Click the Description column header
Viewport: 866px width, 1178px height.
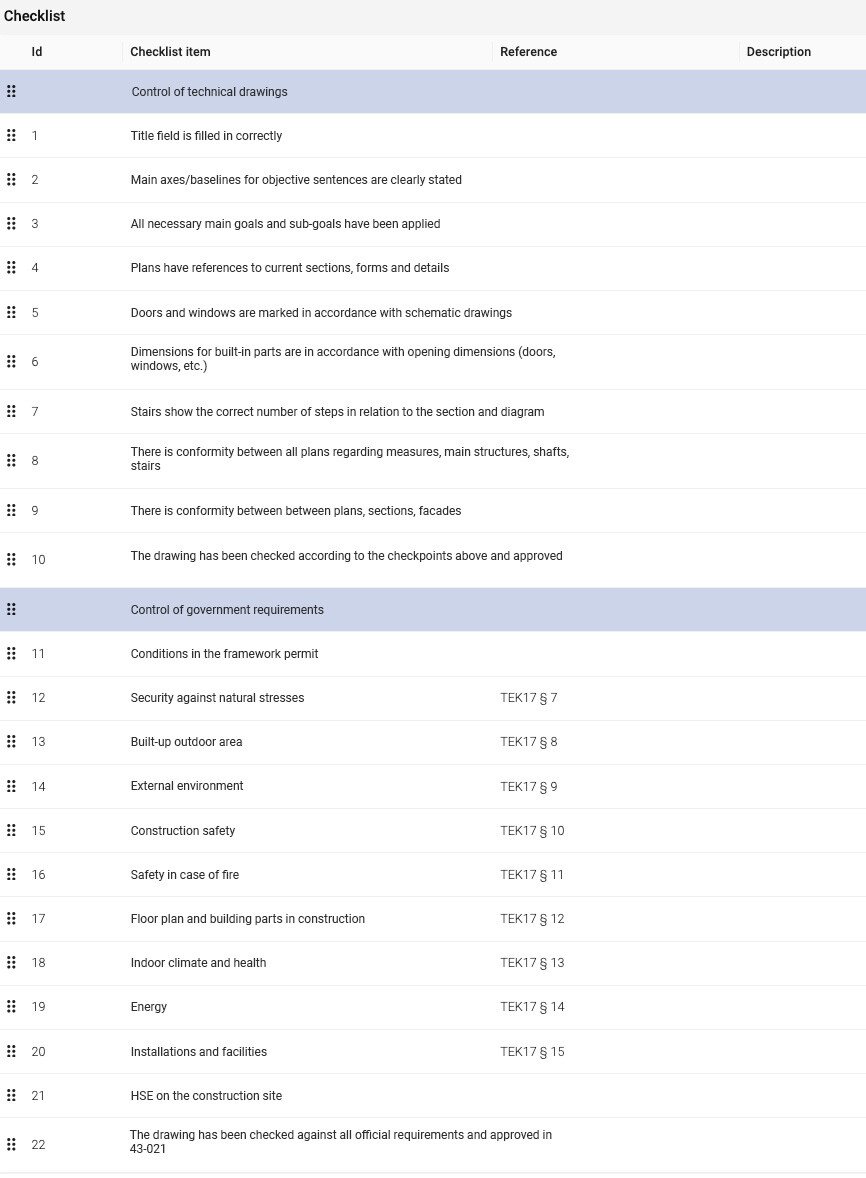pyautogui.click(x=778, y=52)
